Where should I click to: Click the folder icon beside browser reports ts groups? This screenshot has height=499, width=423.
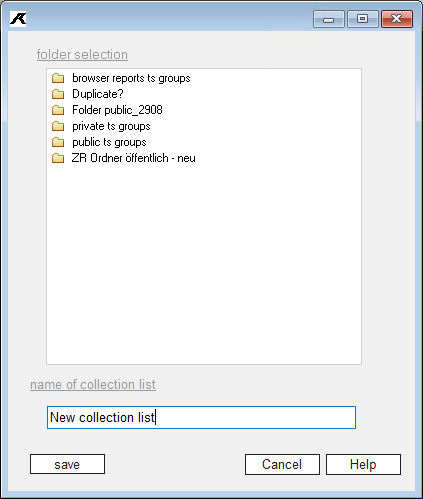coord(58,78)
